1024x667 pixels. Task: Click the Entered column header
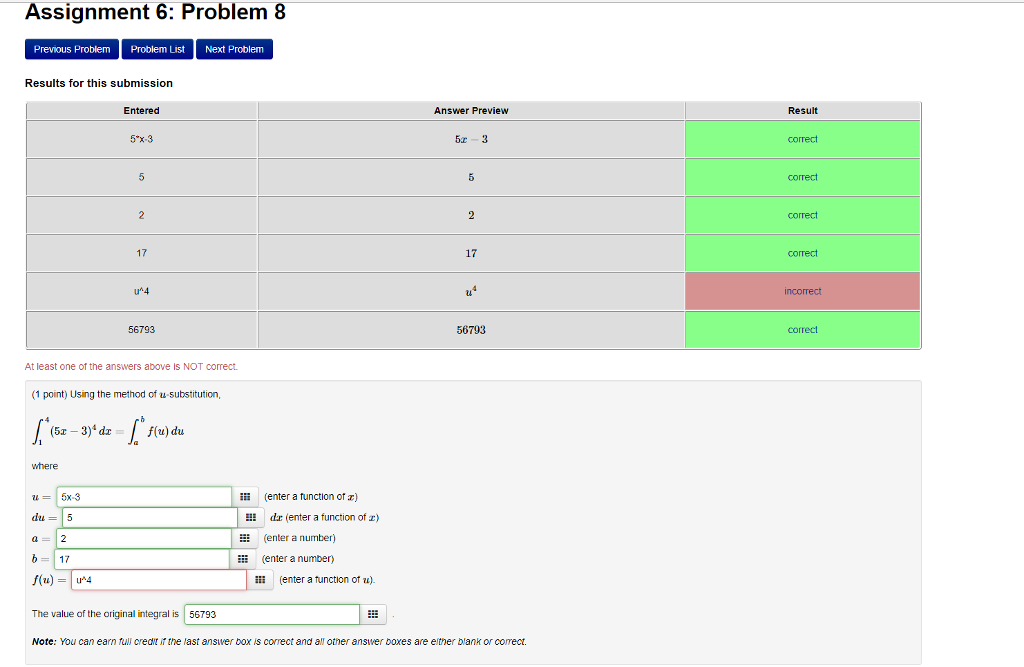point(141,110)
